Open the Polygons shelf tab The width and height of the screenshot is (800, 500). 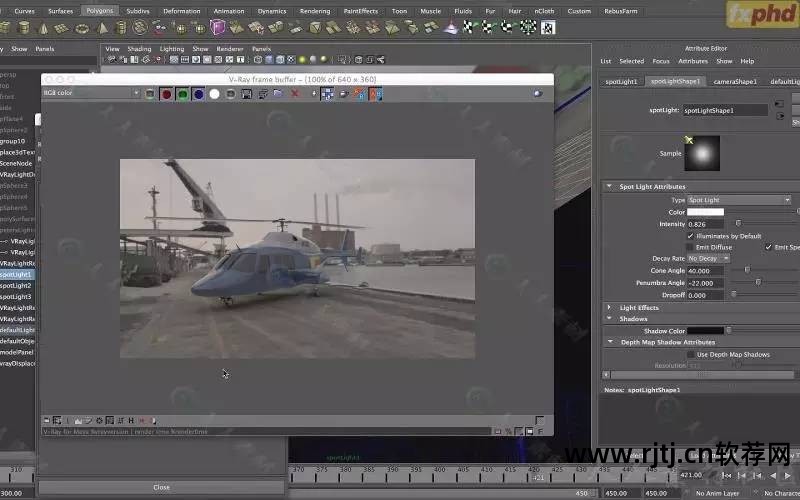[x=99, y=11]
